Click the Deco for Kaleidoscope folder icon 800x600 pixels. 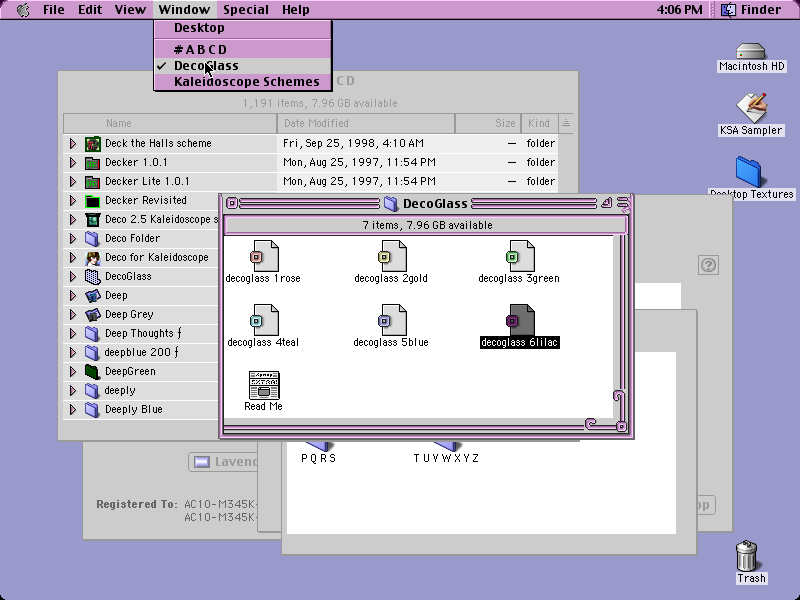92,258
